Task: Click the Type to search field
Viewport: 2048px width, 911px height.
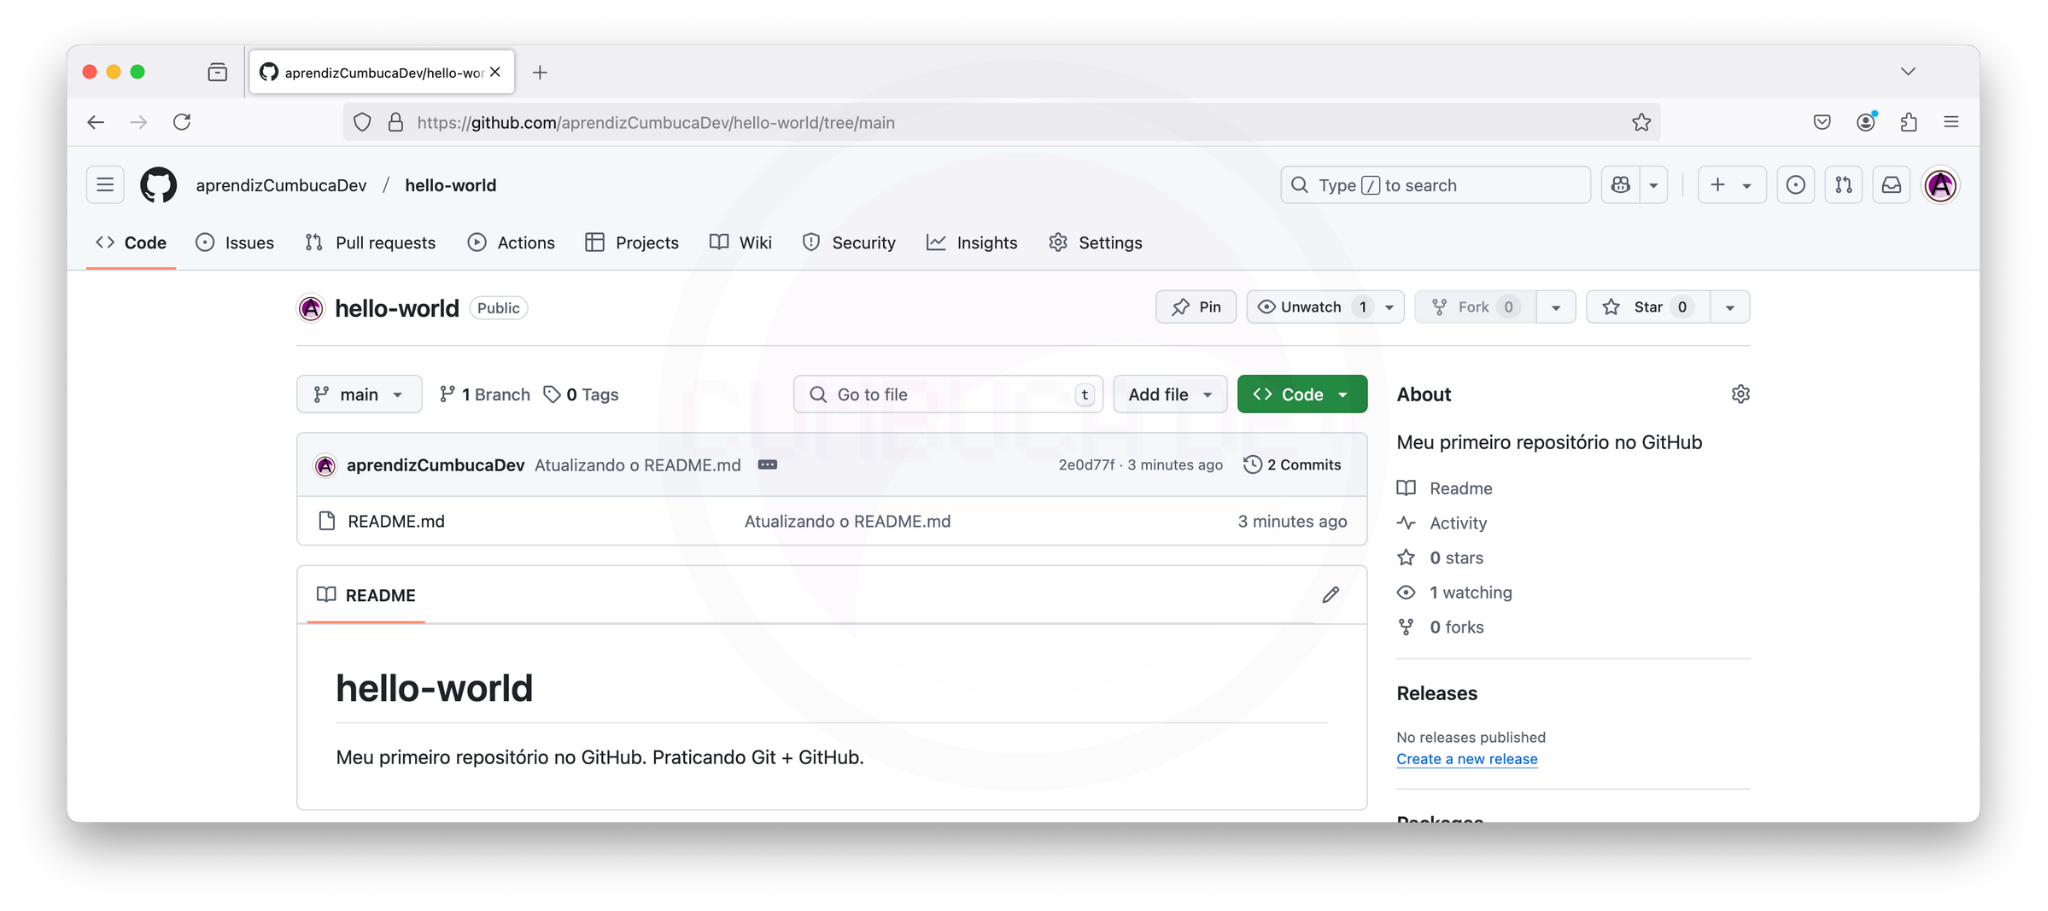Action: click(x=1434, y=184)
